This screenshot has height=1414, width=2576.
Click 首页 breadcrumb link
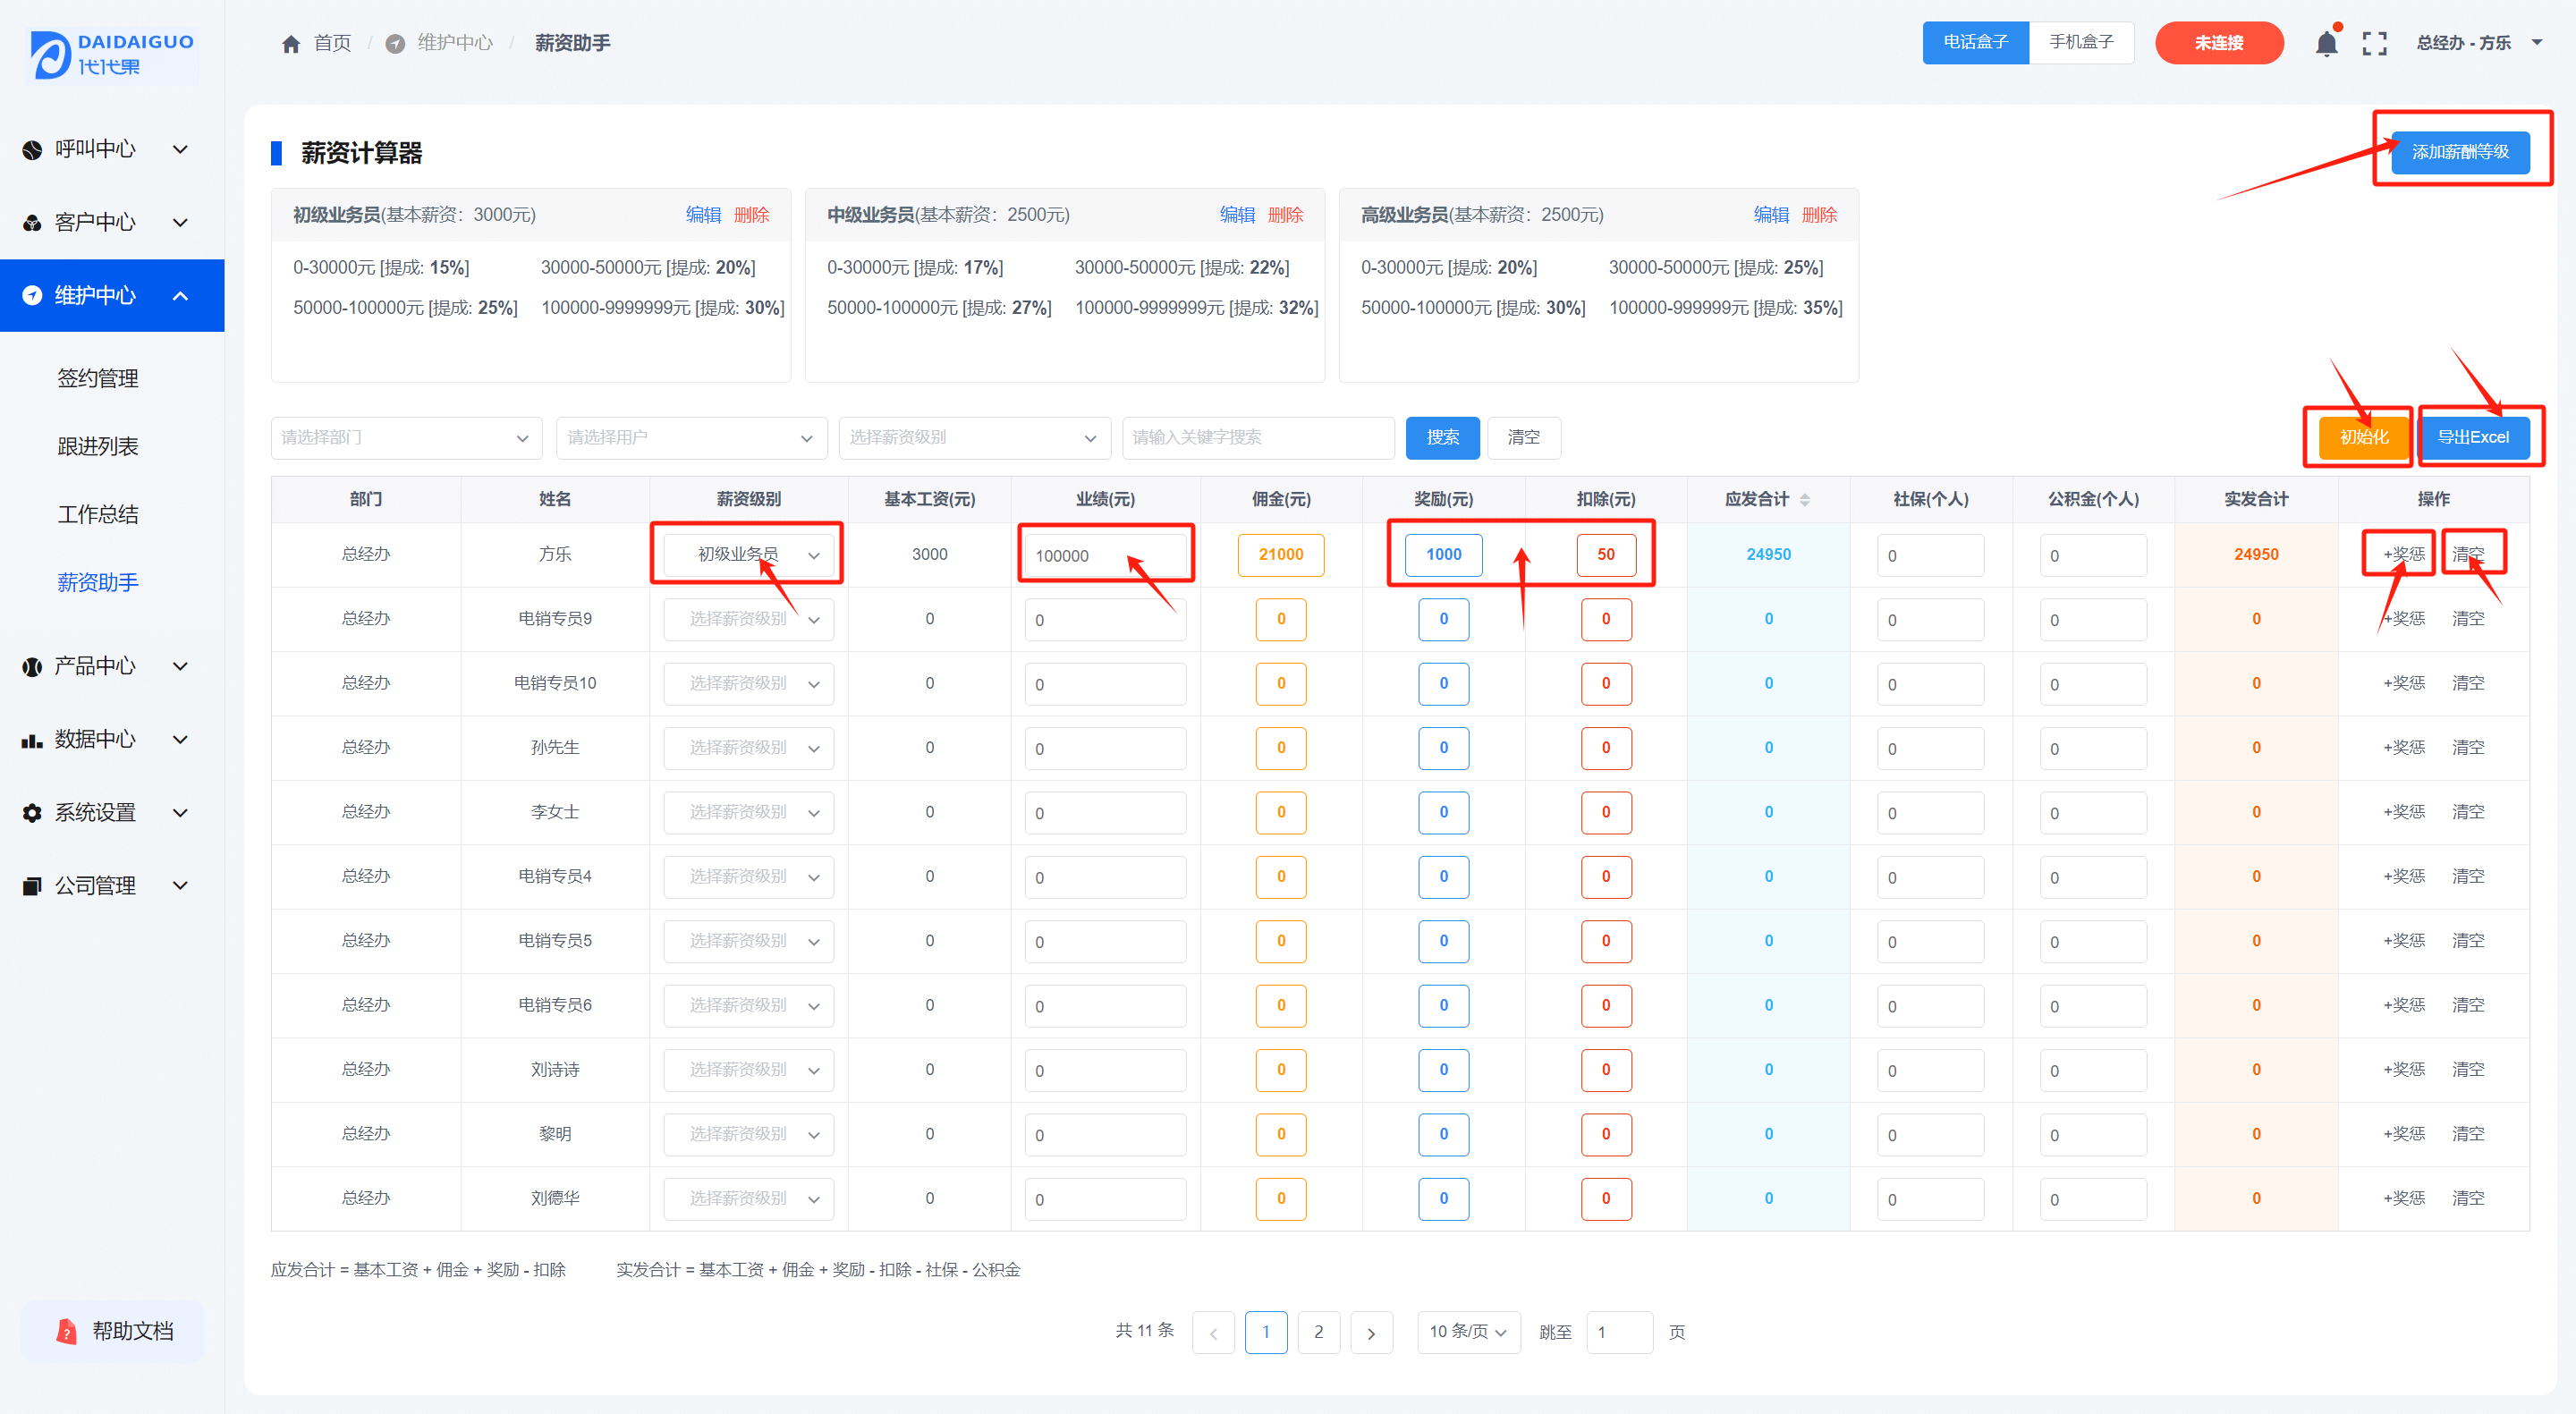[x=332, y=44]
